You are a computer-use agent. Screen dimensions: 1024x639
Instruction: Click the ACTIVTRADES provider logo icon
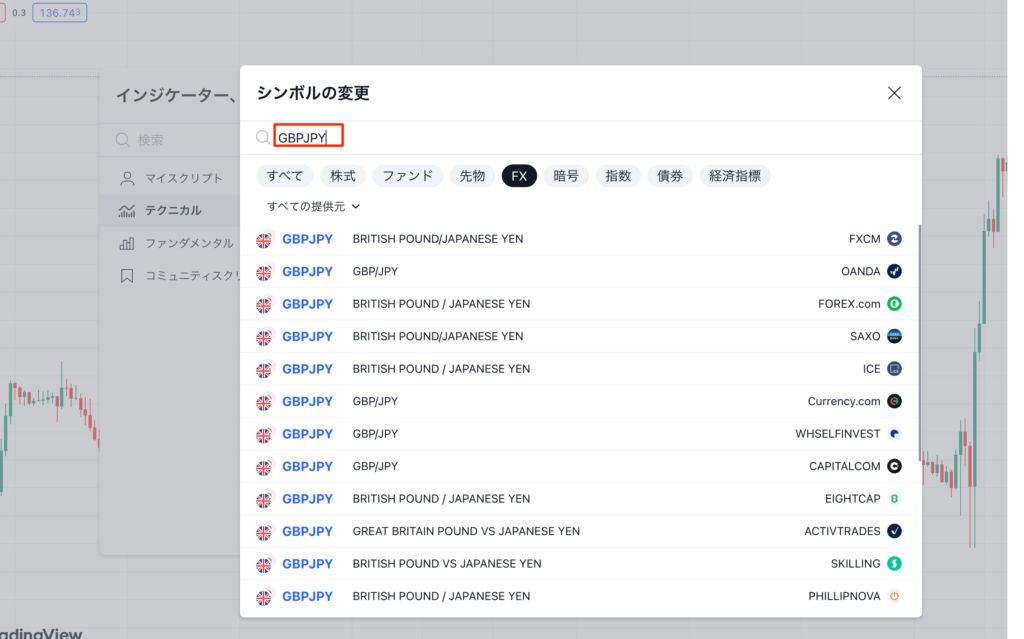[894, 531]
